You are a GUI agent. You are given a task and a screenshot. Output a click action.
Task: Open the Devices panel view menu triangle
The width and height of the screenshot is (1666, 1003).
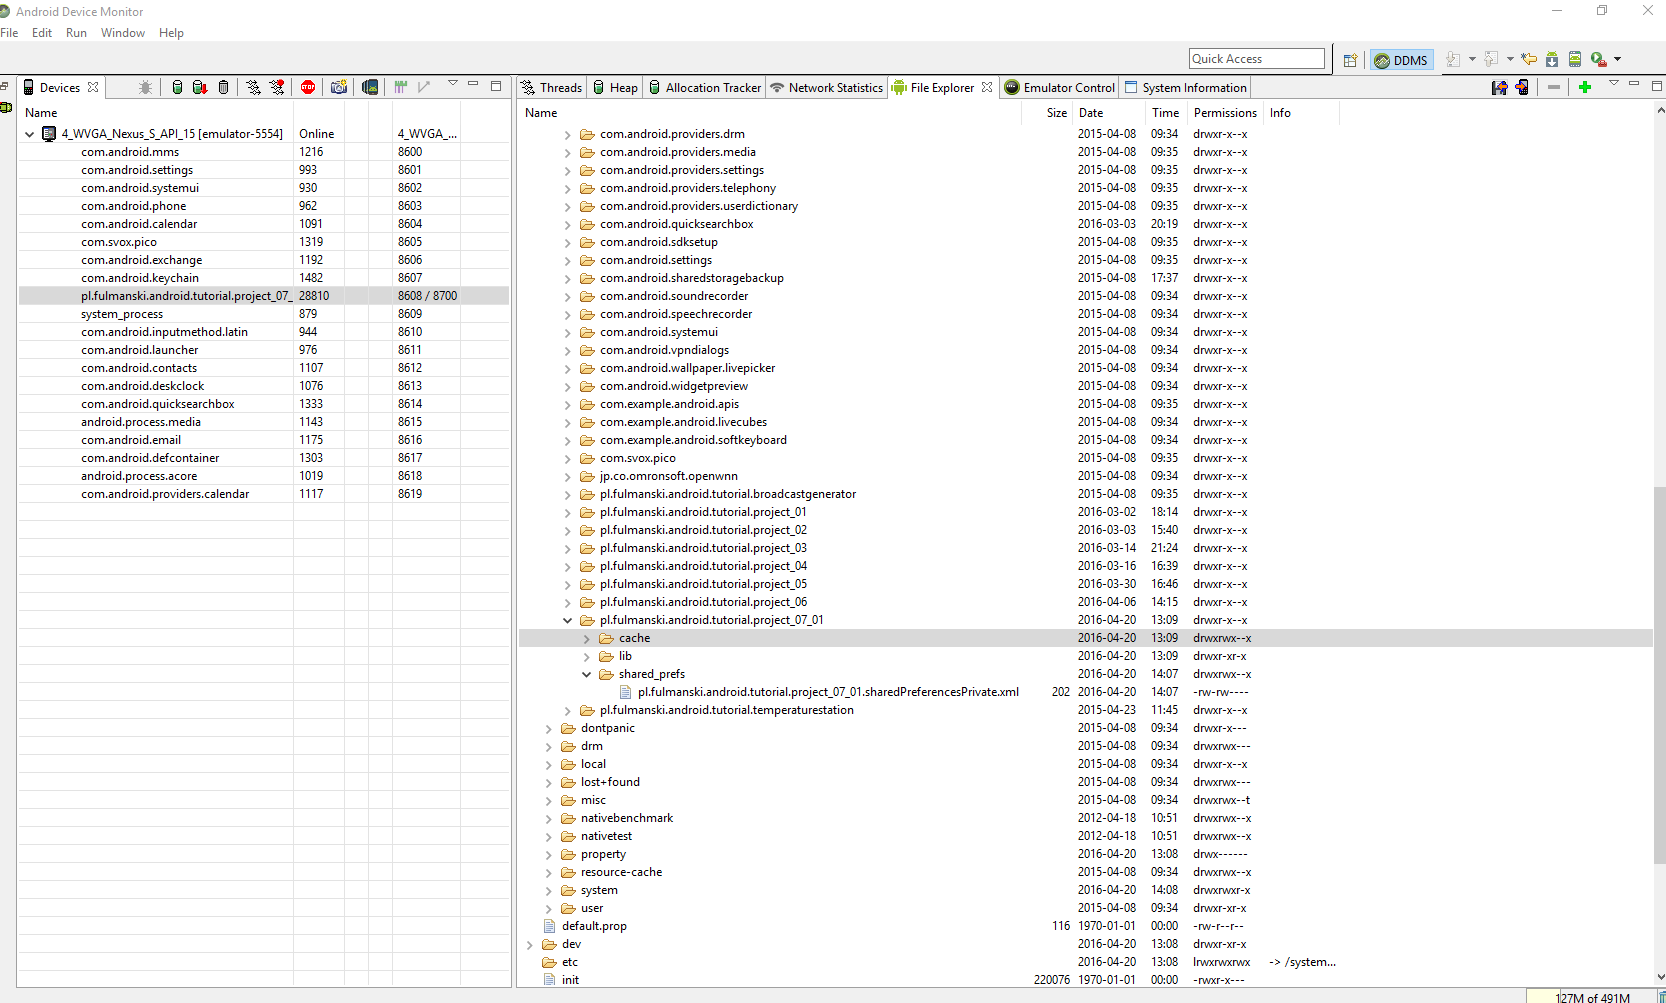coord(453,84)
